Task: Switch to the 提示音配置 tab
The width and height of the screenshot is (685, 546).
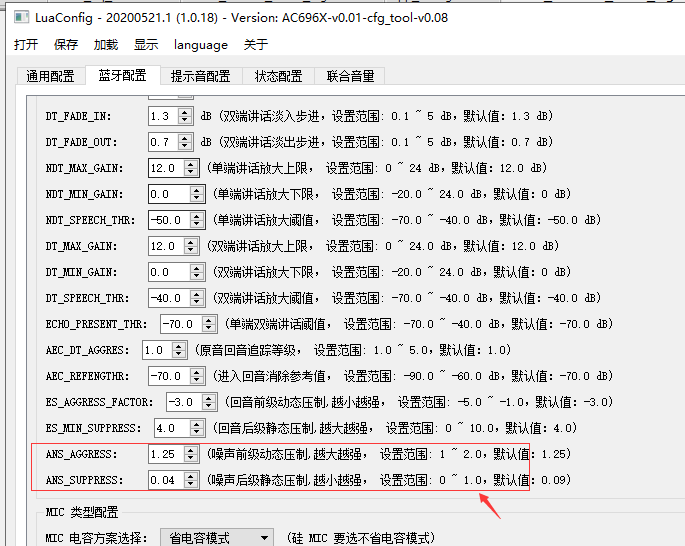Action: pyautogui.click(x=201, y=76)
